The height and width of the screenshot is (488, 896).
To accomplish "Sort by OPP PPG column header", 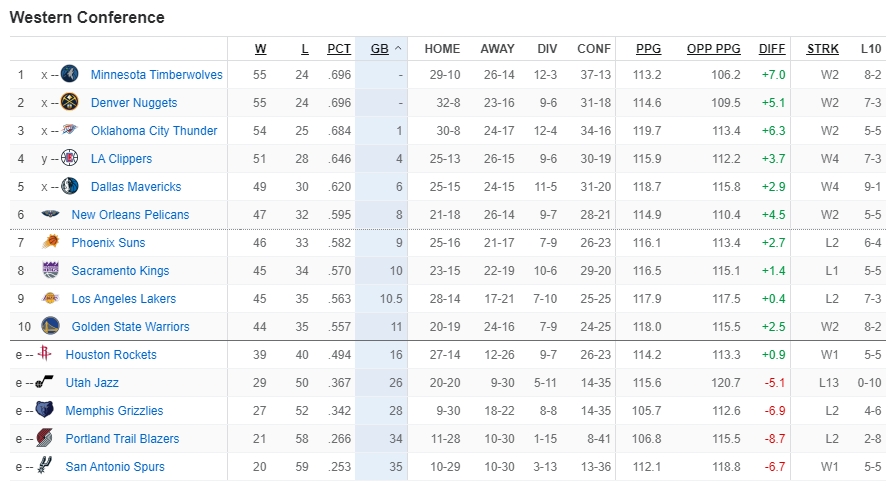I will 713,48.
